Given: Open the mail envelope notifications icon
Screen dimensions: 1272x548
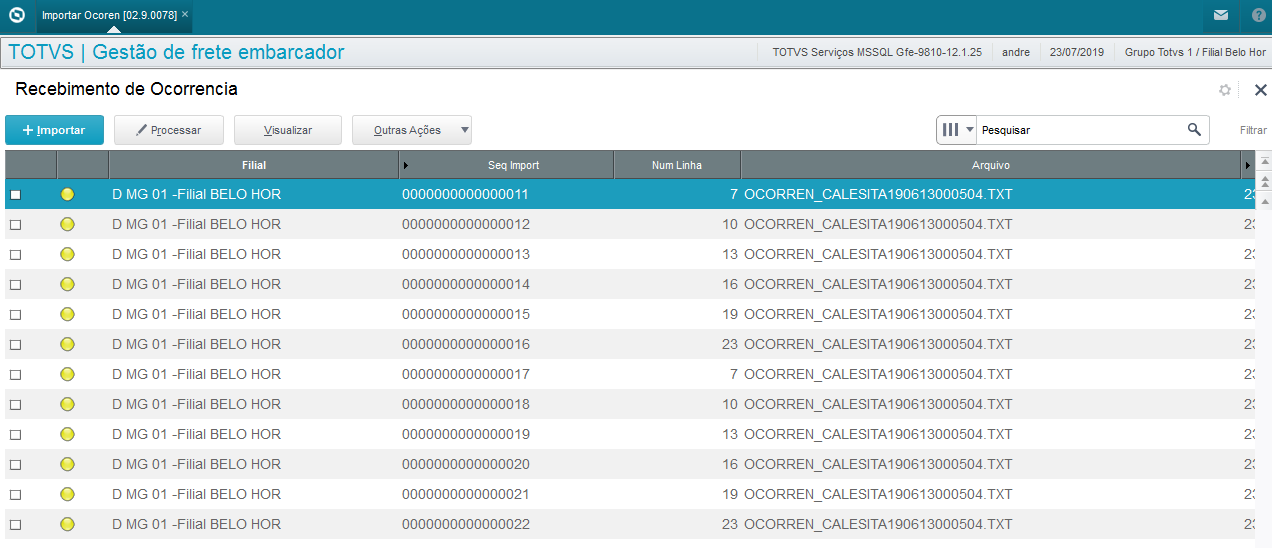Looking at the screenshot, I should coord(1221,15).
